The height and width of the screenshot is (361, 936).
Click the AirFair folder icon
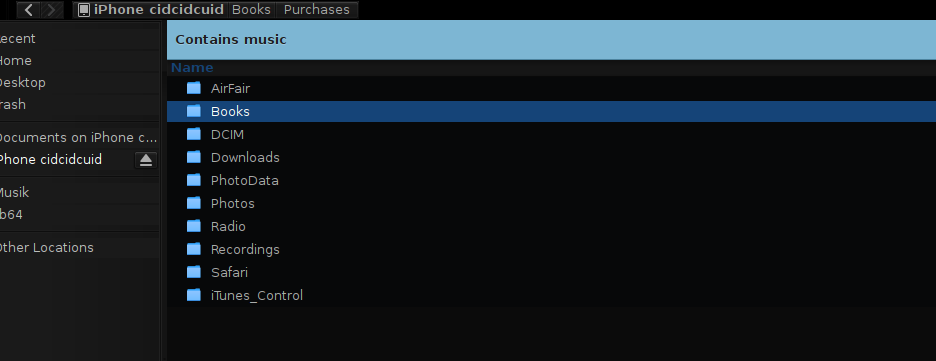(x=193, y=88)
